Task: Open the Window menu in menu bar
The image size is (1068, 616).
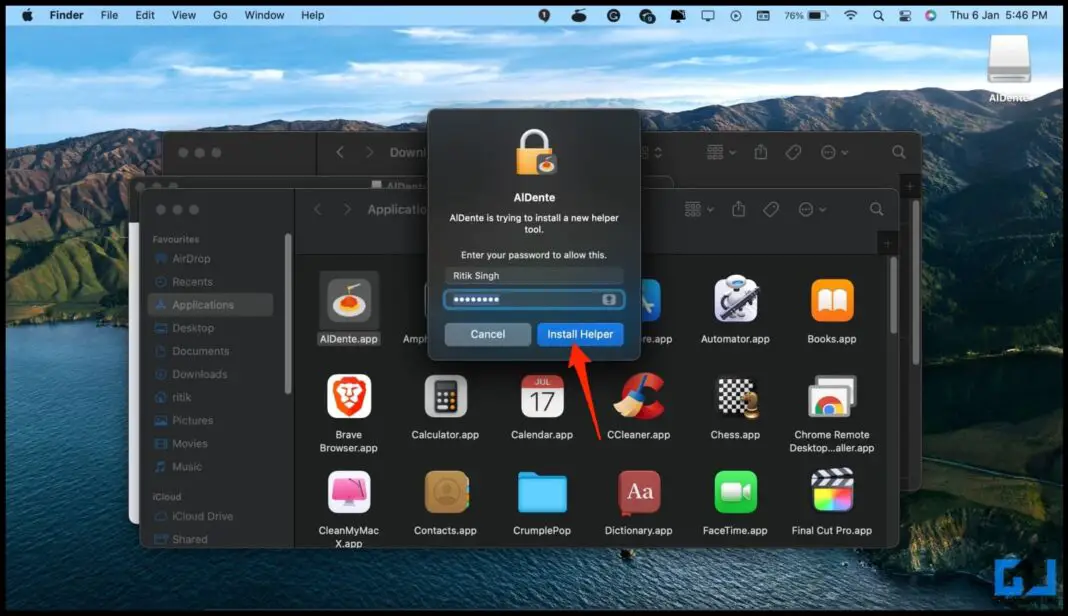Action: (264, 15)
